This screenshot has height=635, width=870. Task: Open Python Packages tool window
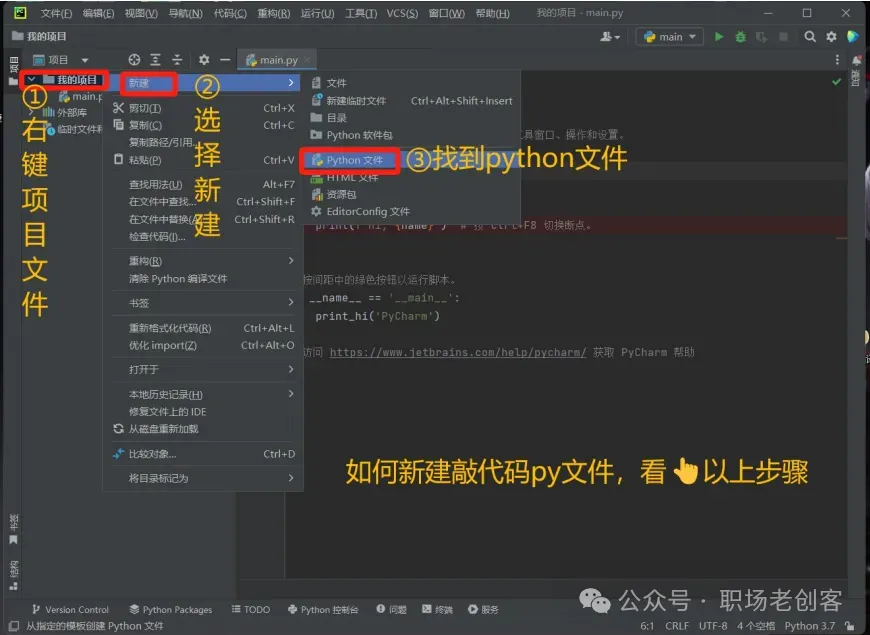[x=171, y=609]
